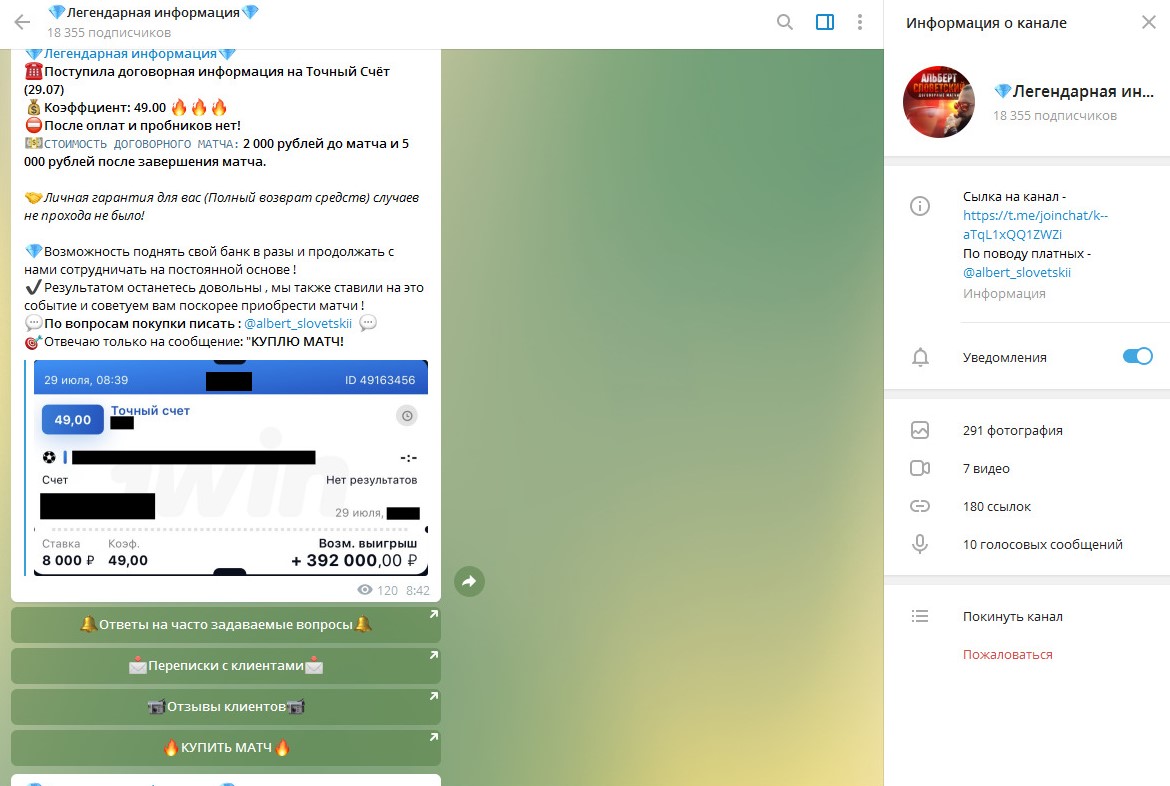Image resolution: width=1170 pixels, height=786 pixels.
Task: Open the three-dot channel menu
Action: pos(860,22)
